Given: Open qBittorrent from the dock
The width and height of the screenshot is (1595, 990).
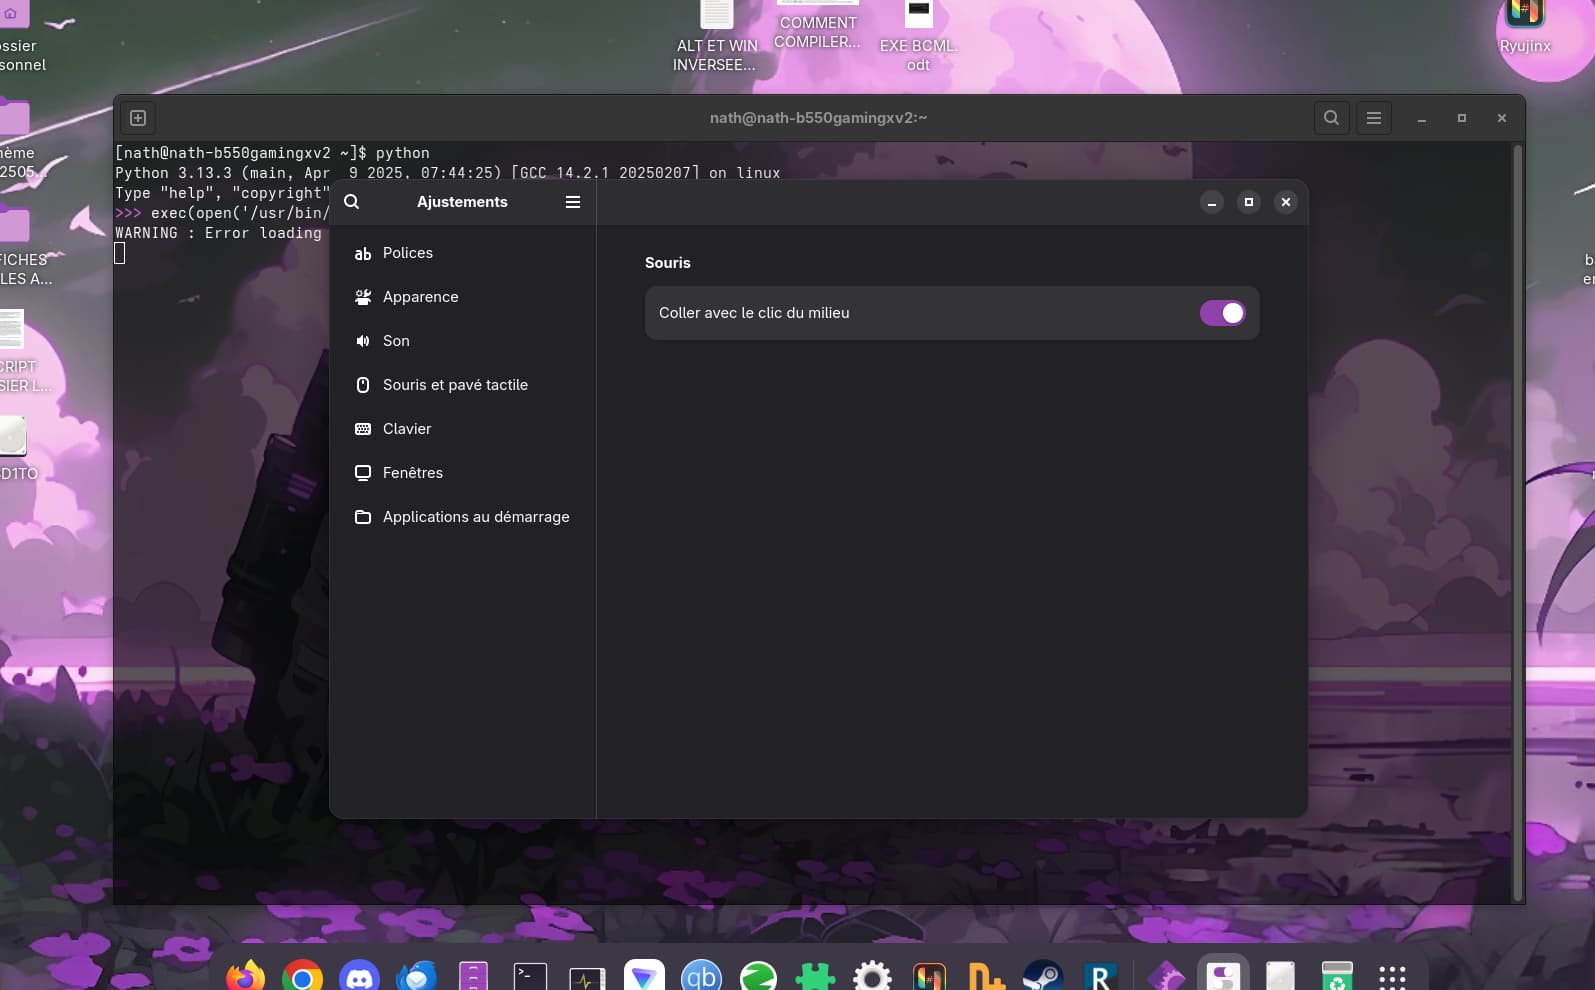Looking at the screenshot, I should pyautogui.click(x=701, y=976).
